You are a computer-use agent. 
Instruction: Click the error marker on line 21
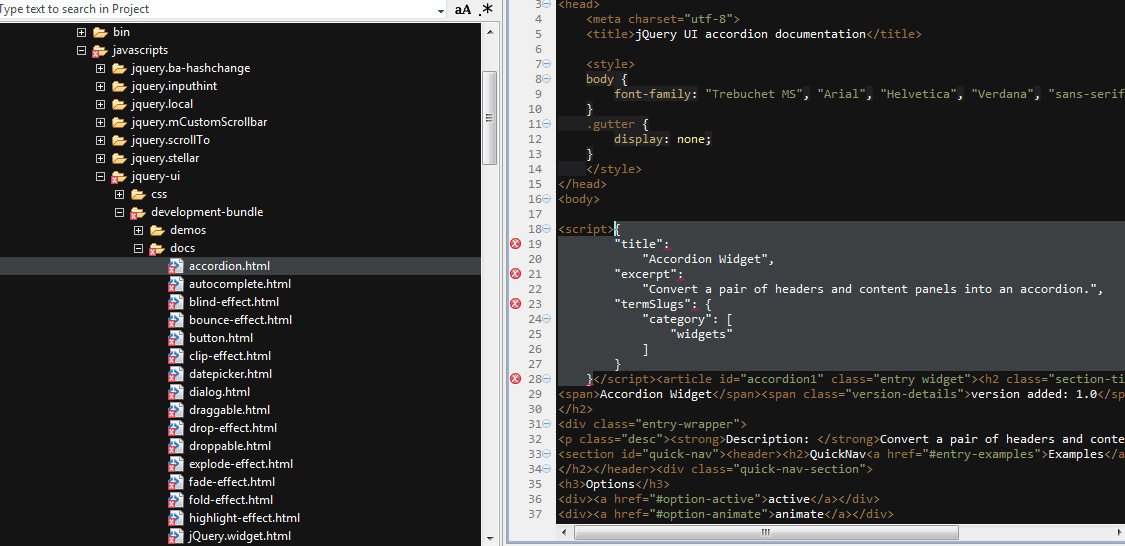click(x=516, y=274)
